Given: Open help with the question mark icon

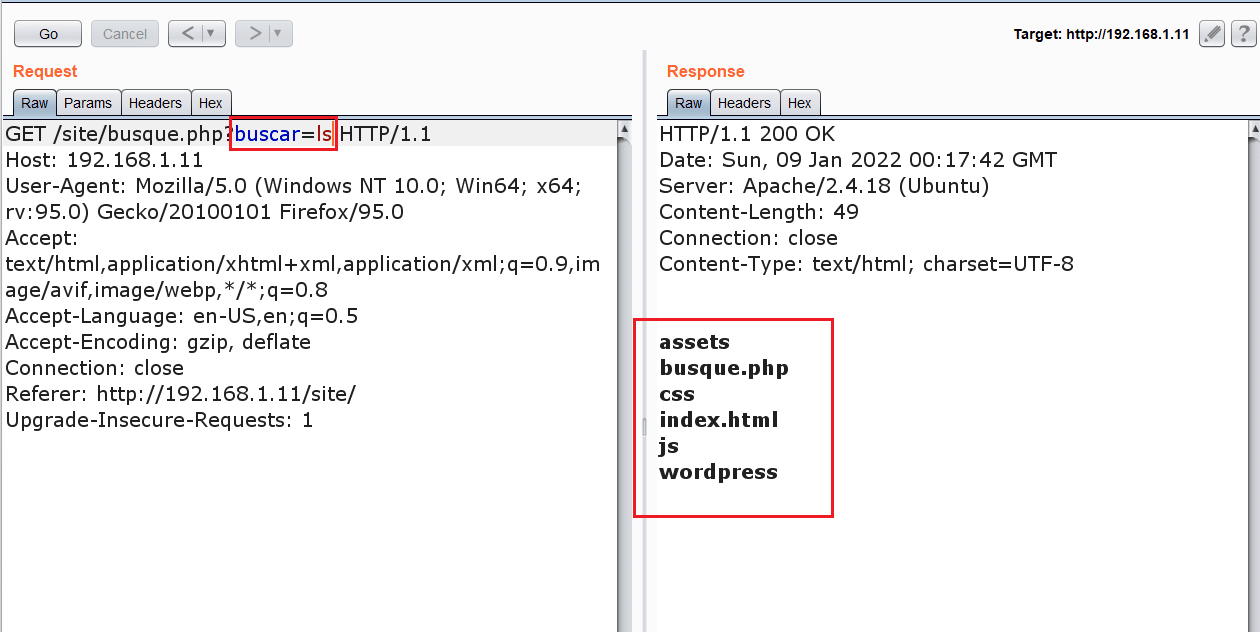Looking at the screenshot, I should [x=1243, y=34].
